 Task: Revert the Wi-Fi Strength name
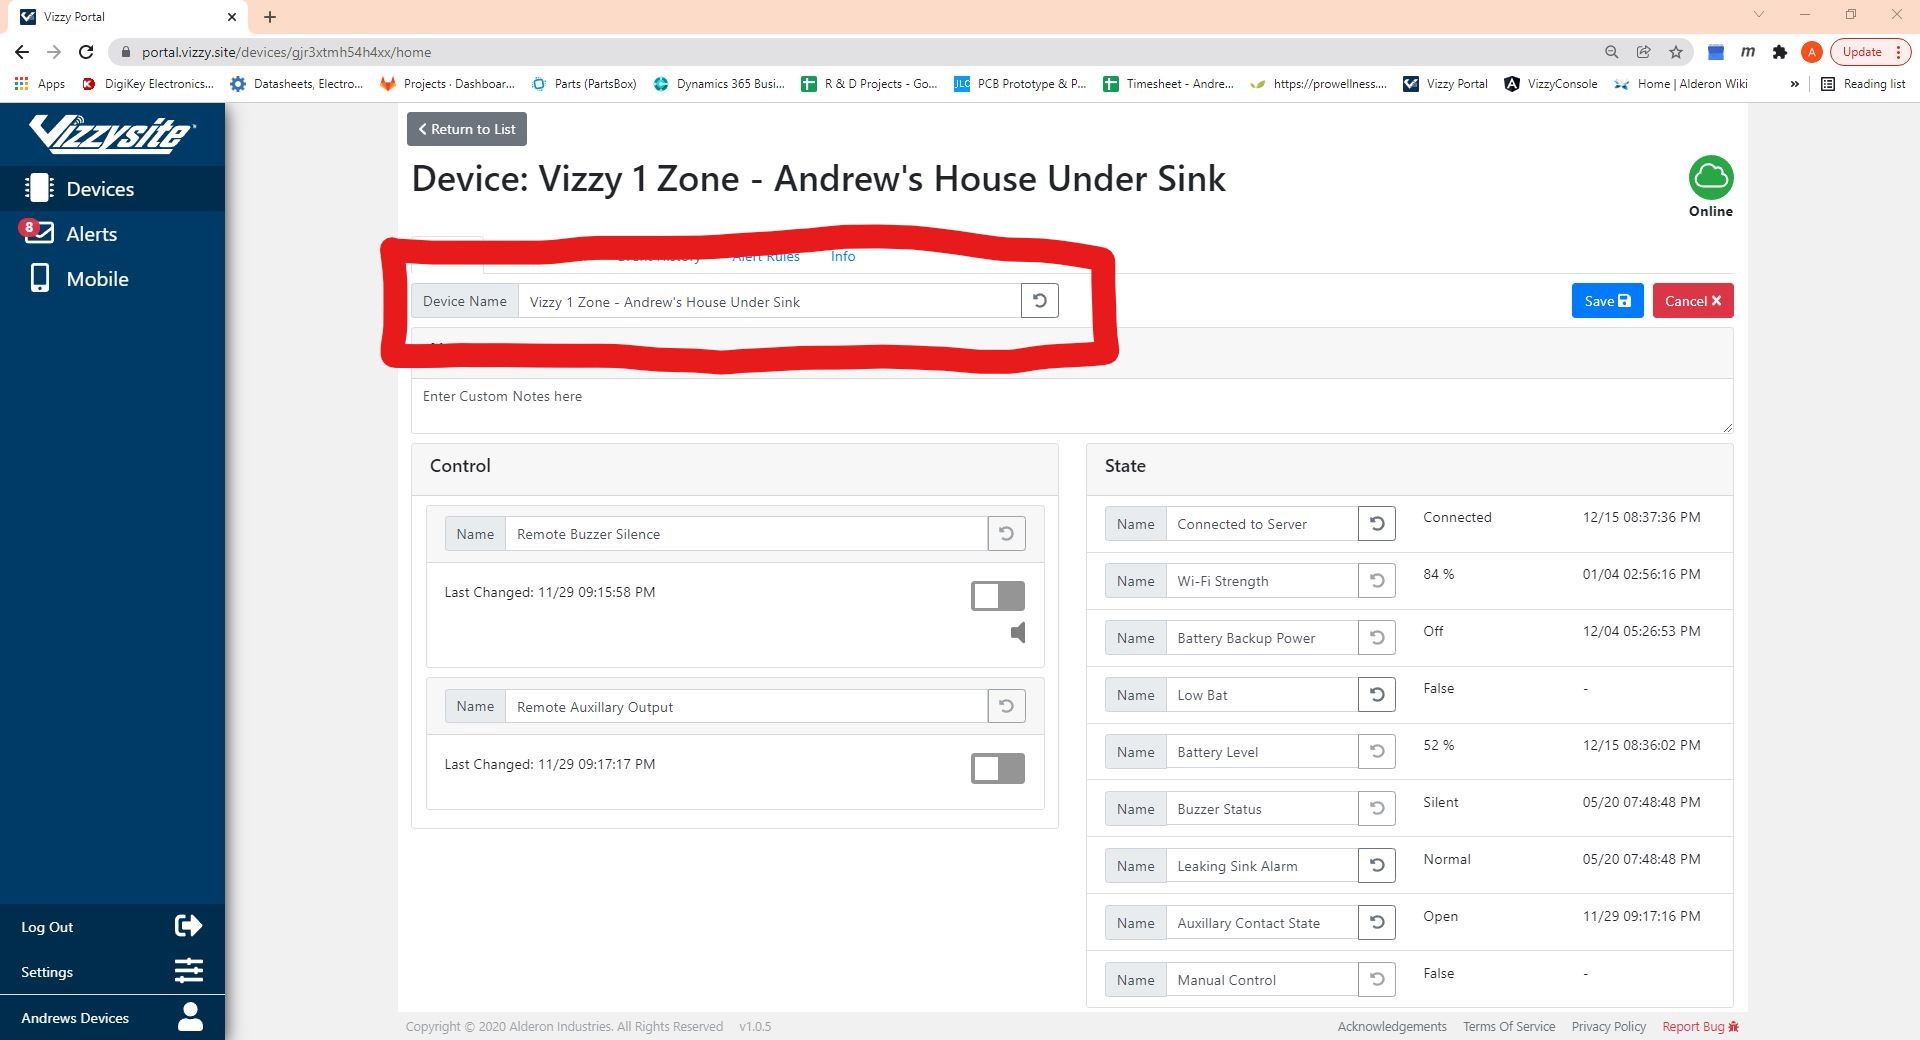1377,580
